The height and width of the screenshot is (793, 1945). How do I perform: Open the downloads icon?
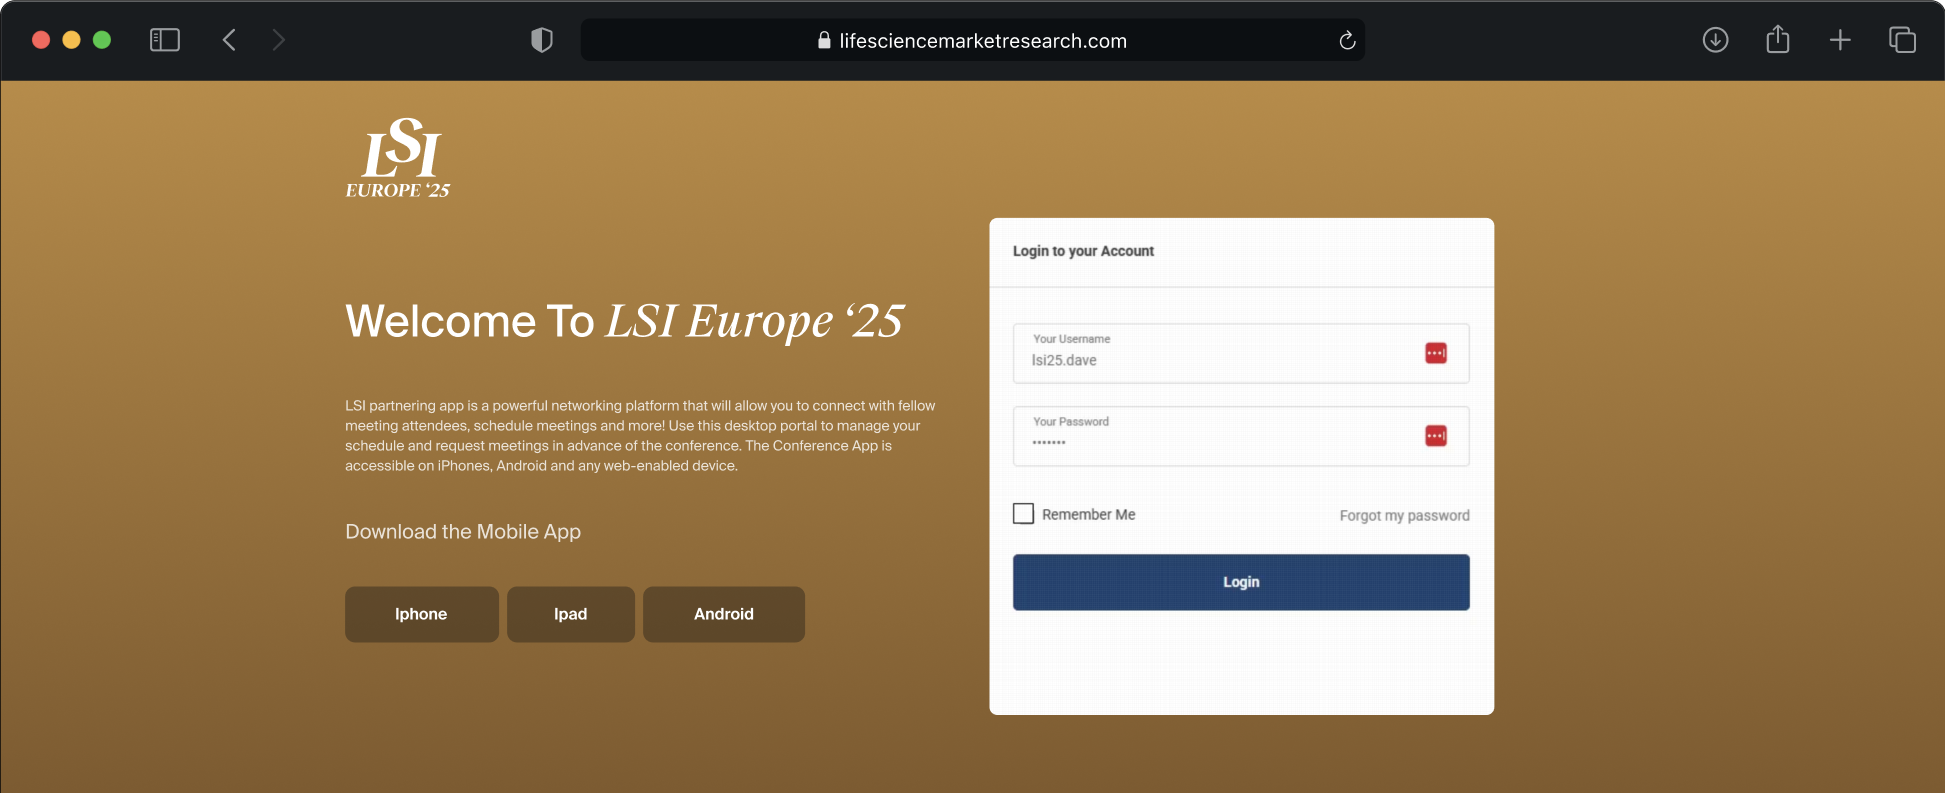(x=1716, y=40)
